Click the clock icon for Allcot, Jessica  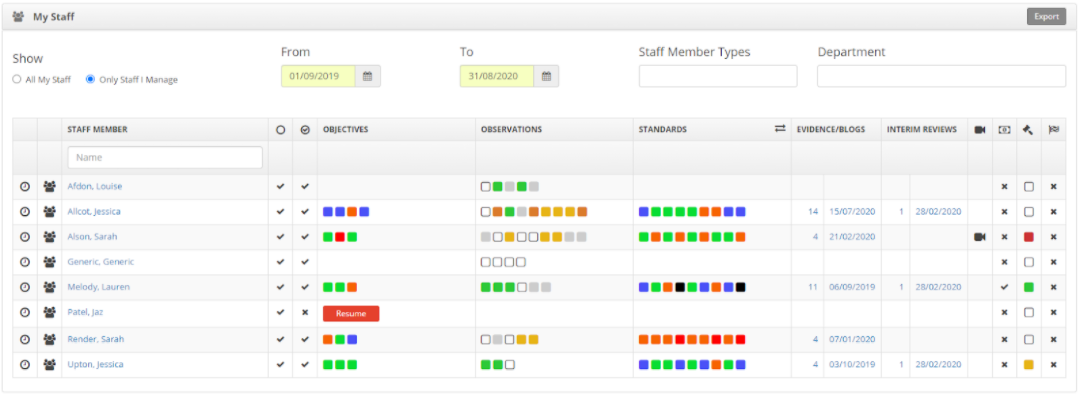25,211
